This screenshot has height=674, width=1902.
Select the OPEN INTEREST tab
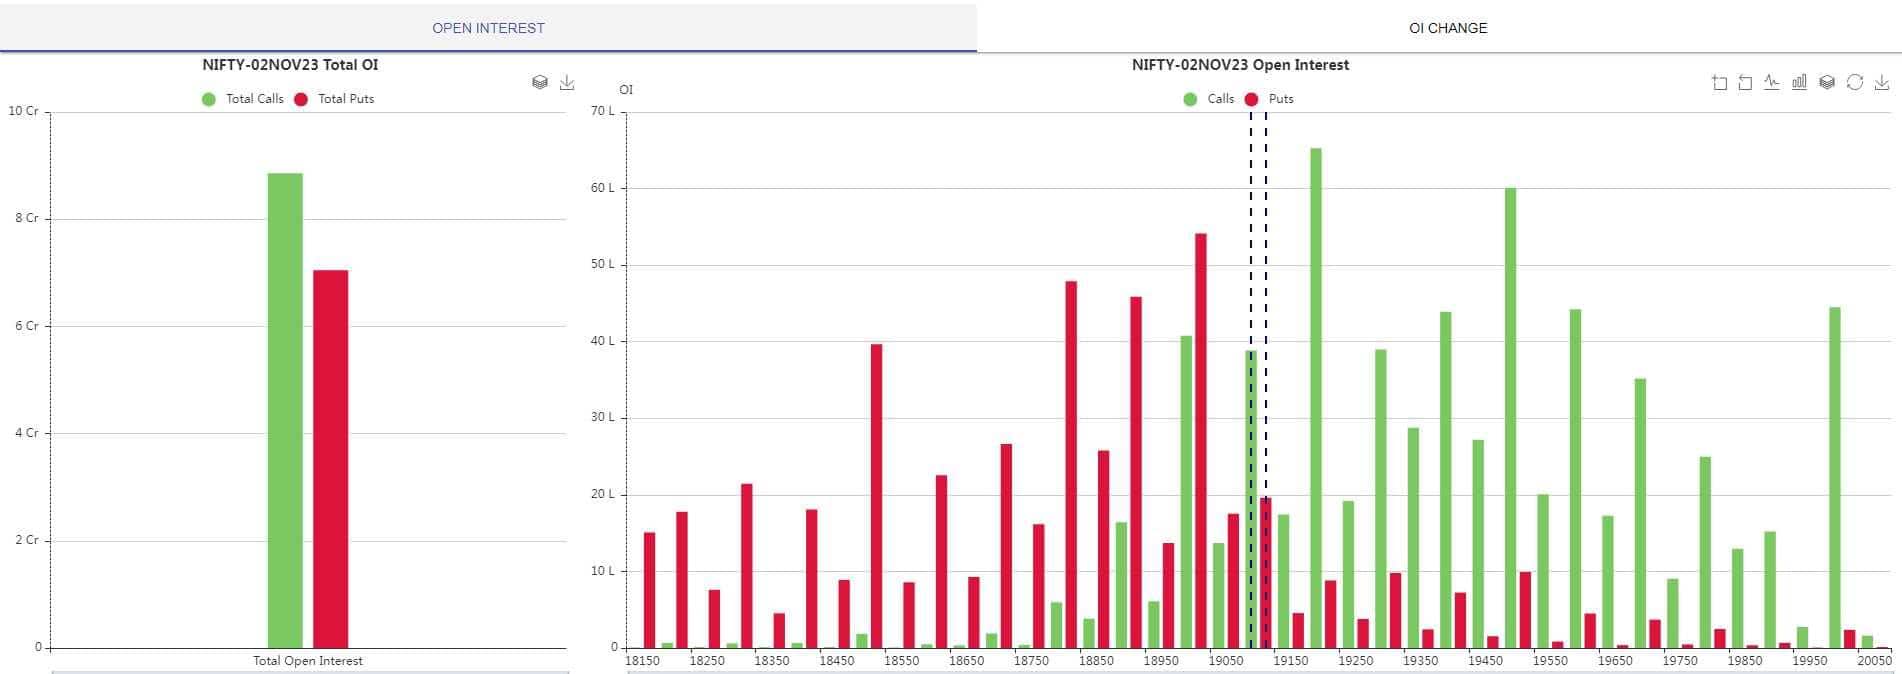pyautogui.click(x=488, y=28)
